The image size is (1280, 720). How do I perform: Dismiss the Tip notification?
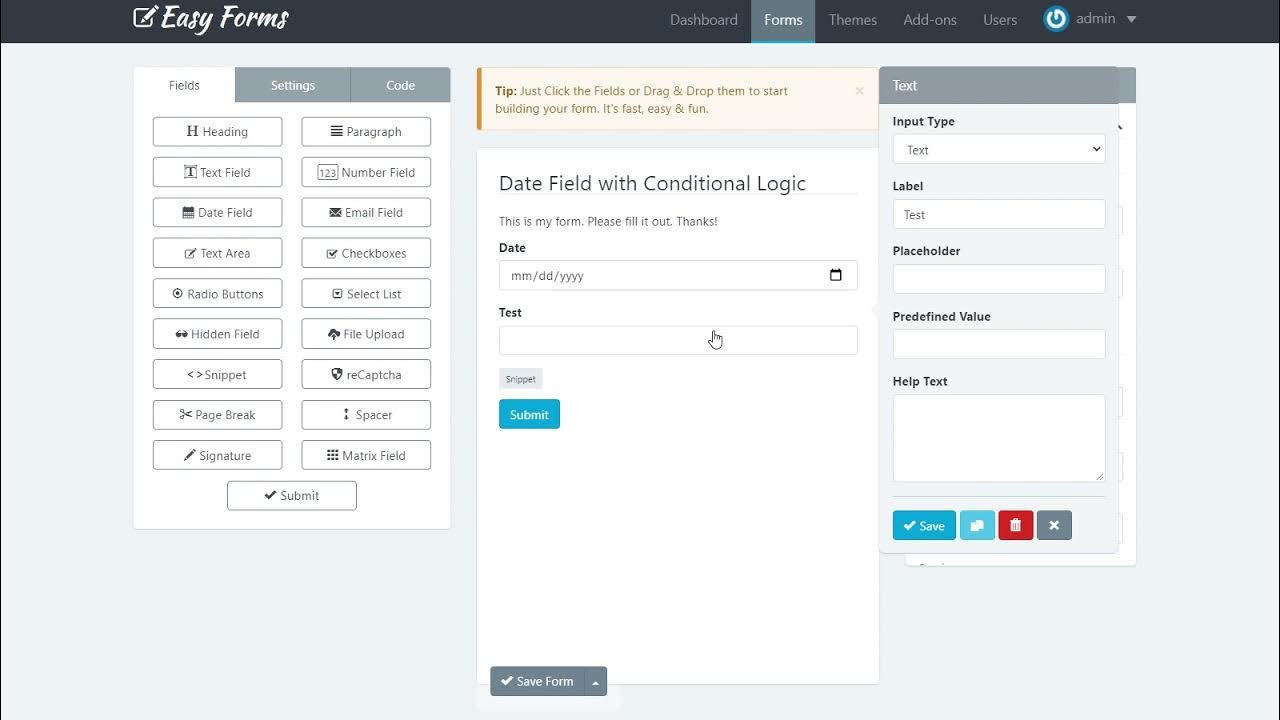(859, 91)
